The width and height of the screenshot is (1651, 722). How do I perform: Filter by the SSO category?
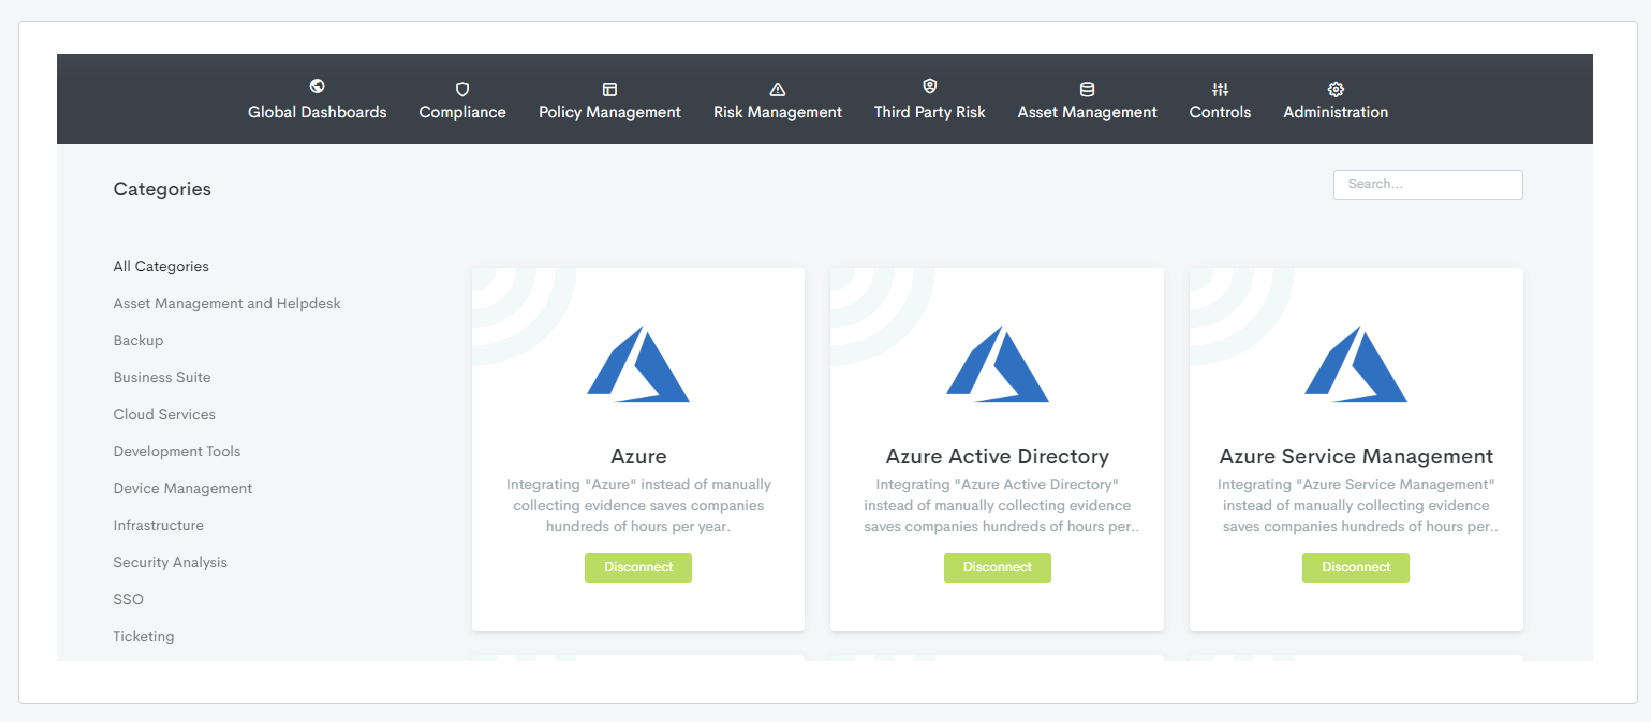click(x=128, y=599)
